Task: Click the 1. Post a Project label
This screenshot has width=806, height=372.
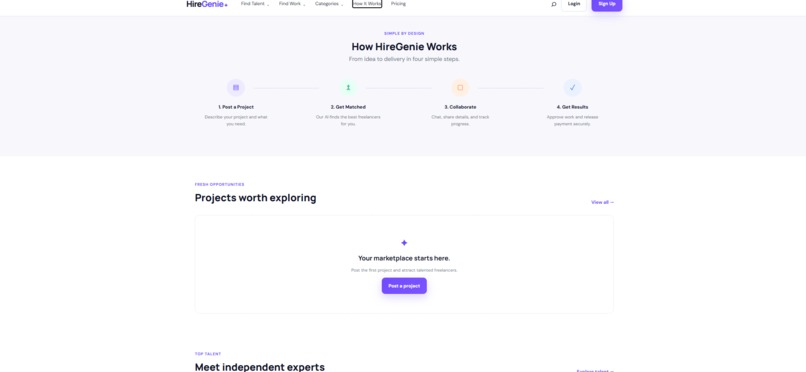Action: point(236,107)
